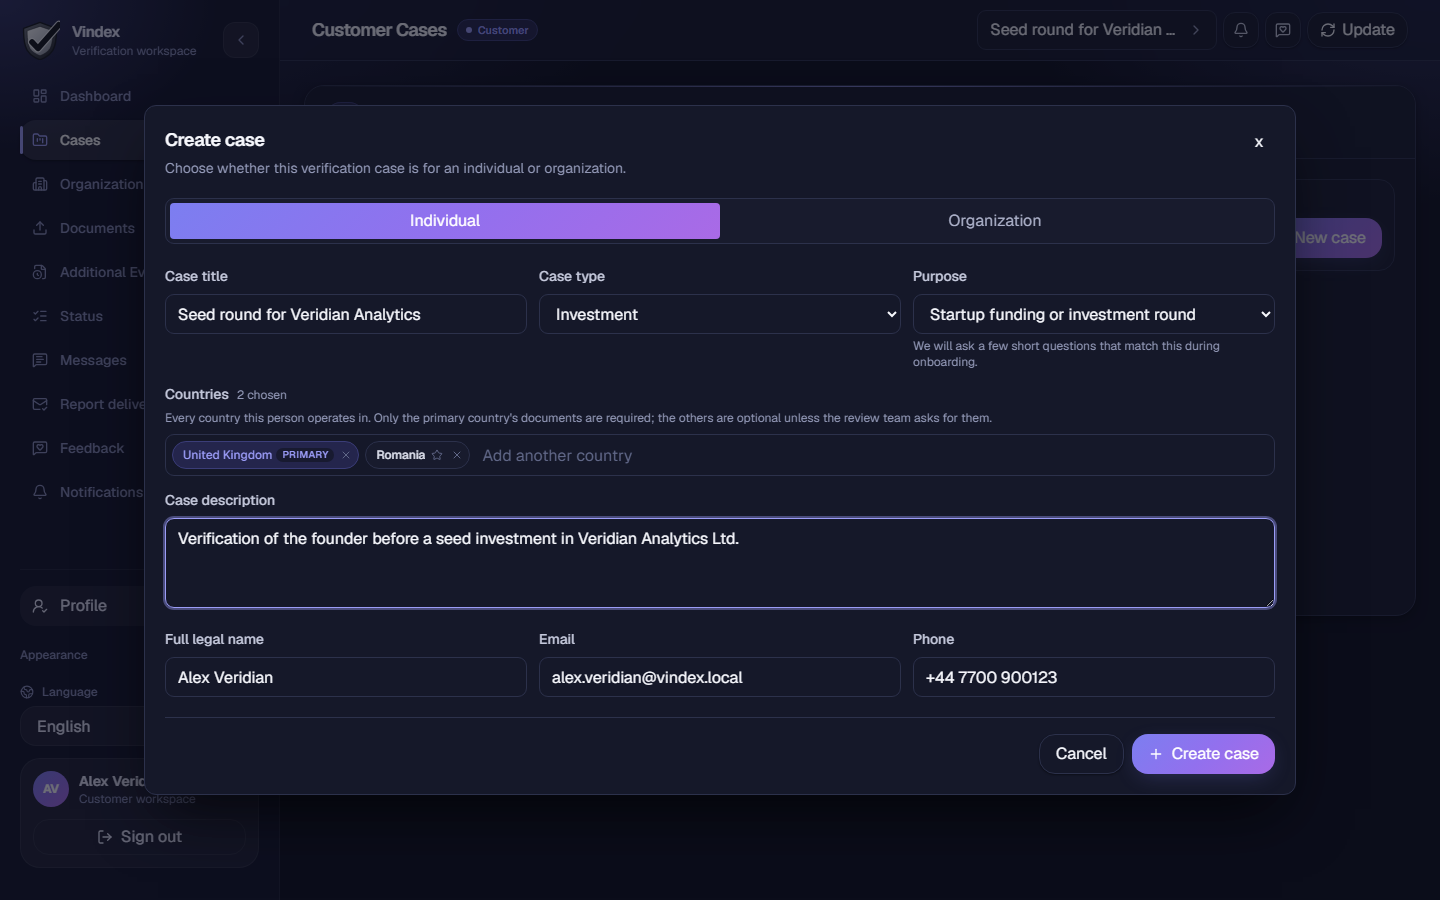This screenshot has height=900, width=1440.
Task: Select the Individual tab
Action: (x=445, y=221)
